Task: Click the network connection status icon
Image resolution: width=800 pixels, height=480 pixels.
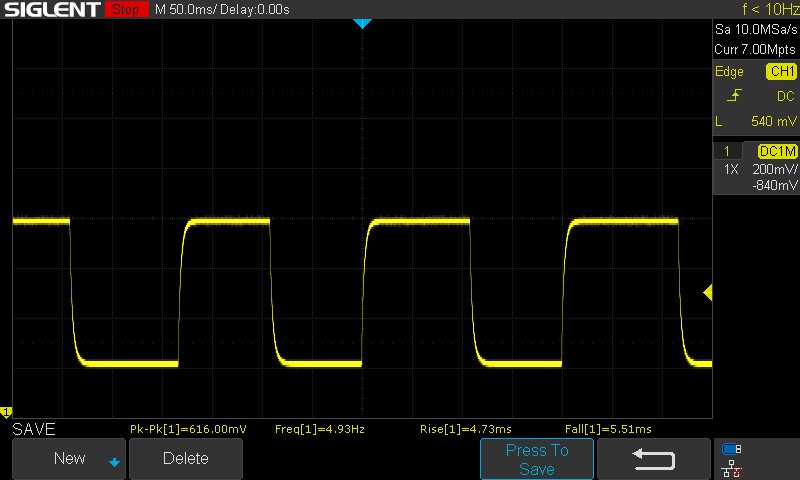Action: point(732,467)
